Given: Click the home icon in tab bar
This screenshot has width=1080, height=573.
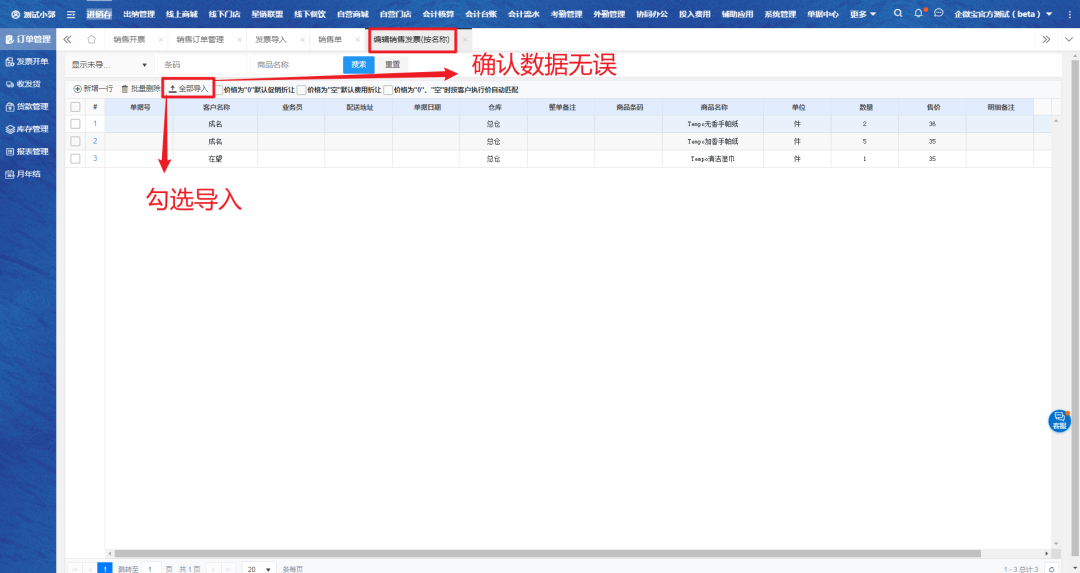Looking at the screenshot, I should click(x=92, y=39).
